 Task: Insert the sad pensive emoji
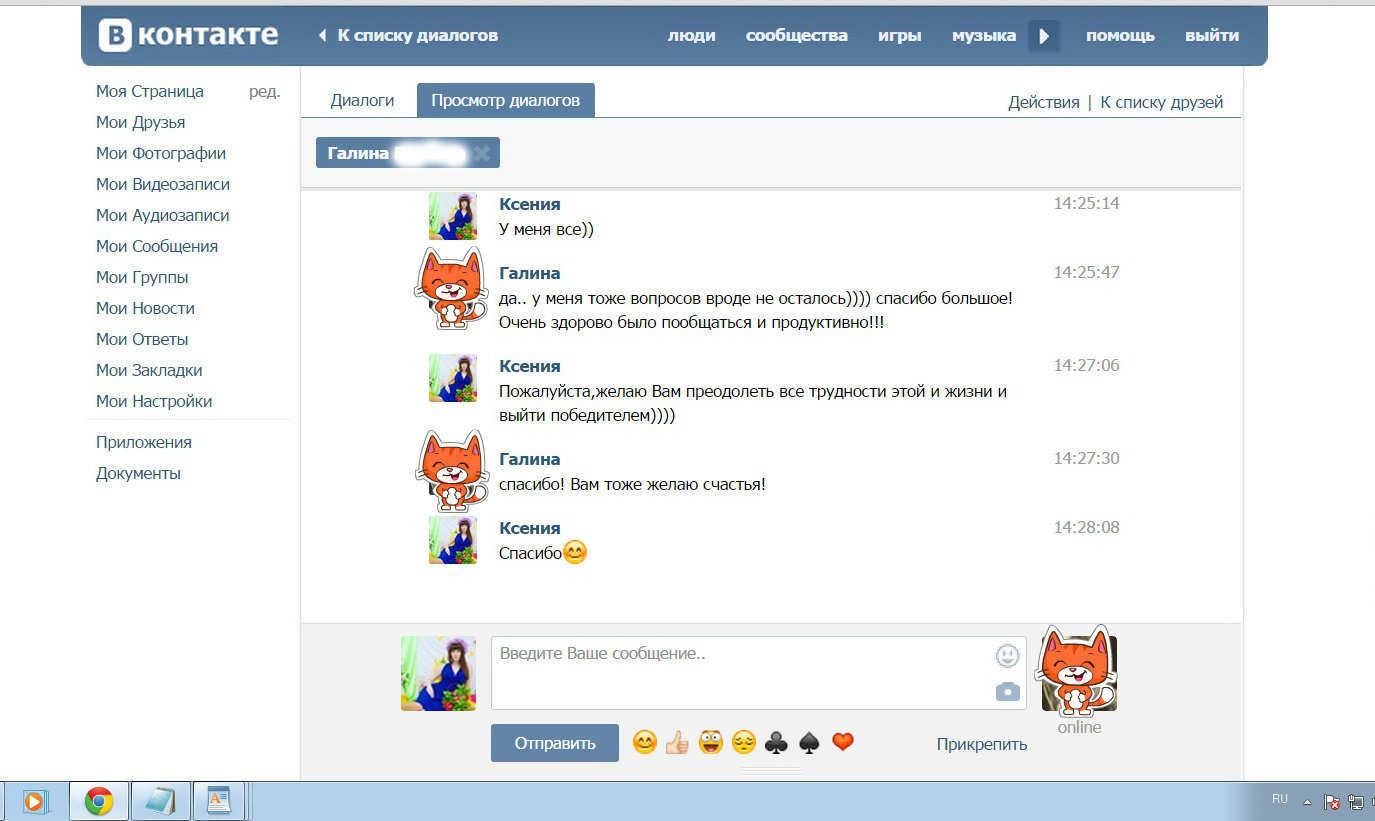pos(743,742)
